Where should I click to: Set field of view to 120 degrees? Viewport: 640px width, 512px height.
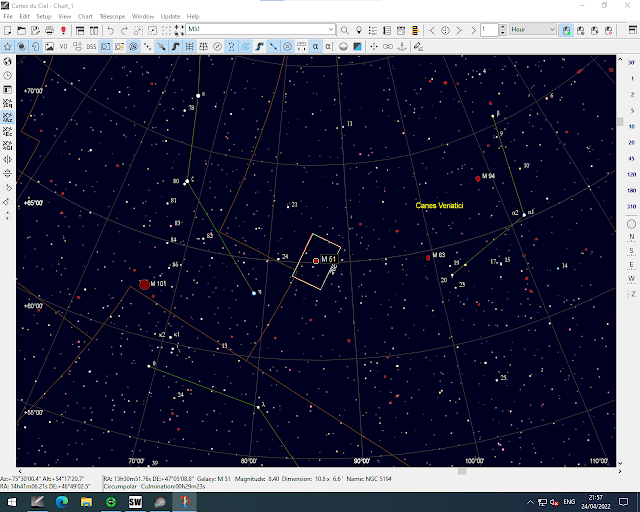click(x=631, y=174)
